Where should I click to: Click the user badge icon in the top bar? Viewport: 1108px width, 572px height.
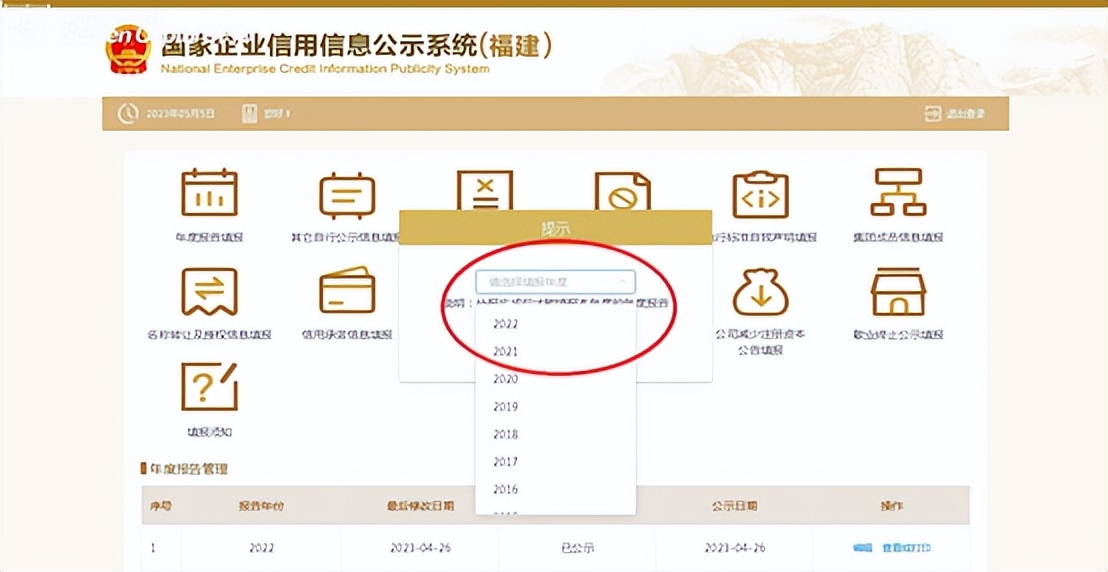click(249, 114)
